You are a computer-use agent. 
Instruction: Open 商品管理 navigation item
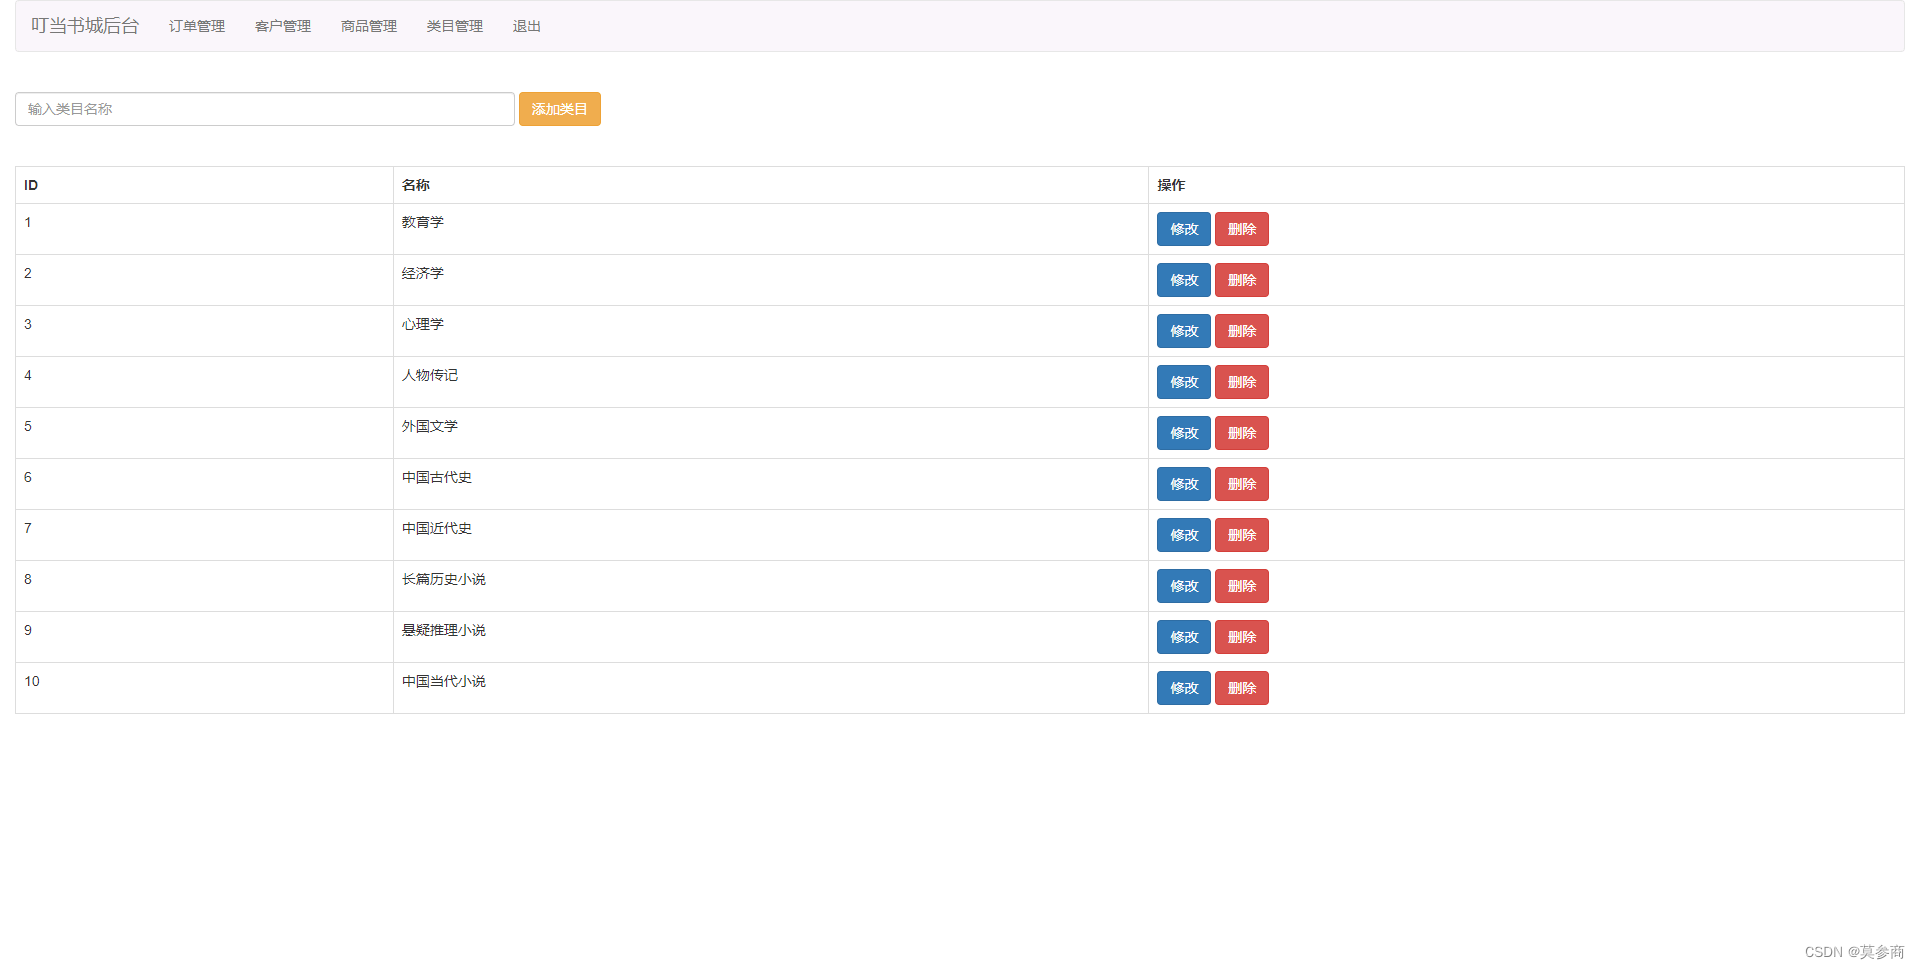[369, 26]
